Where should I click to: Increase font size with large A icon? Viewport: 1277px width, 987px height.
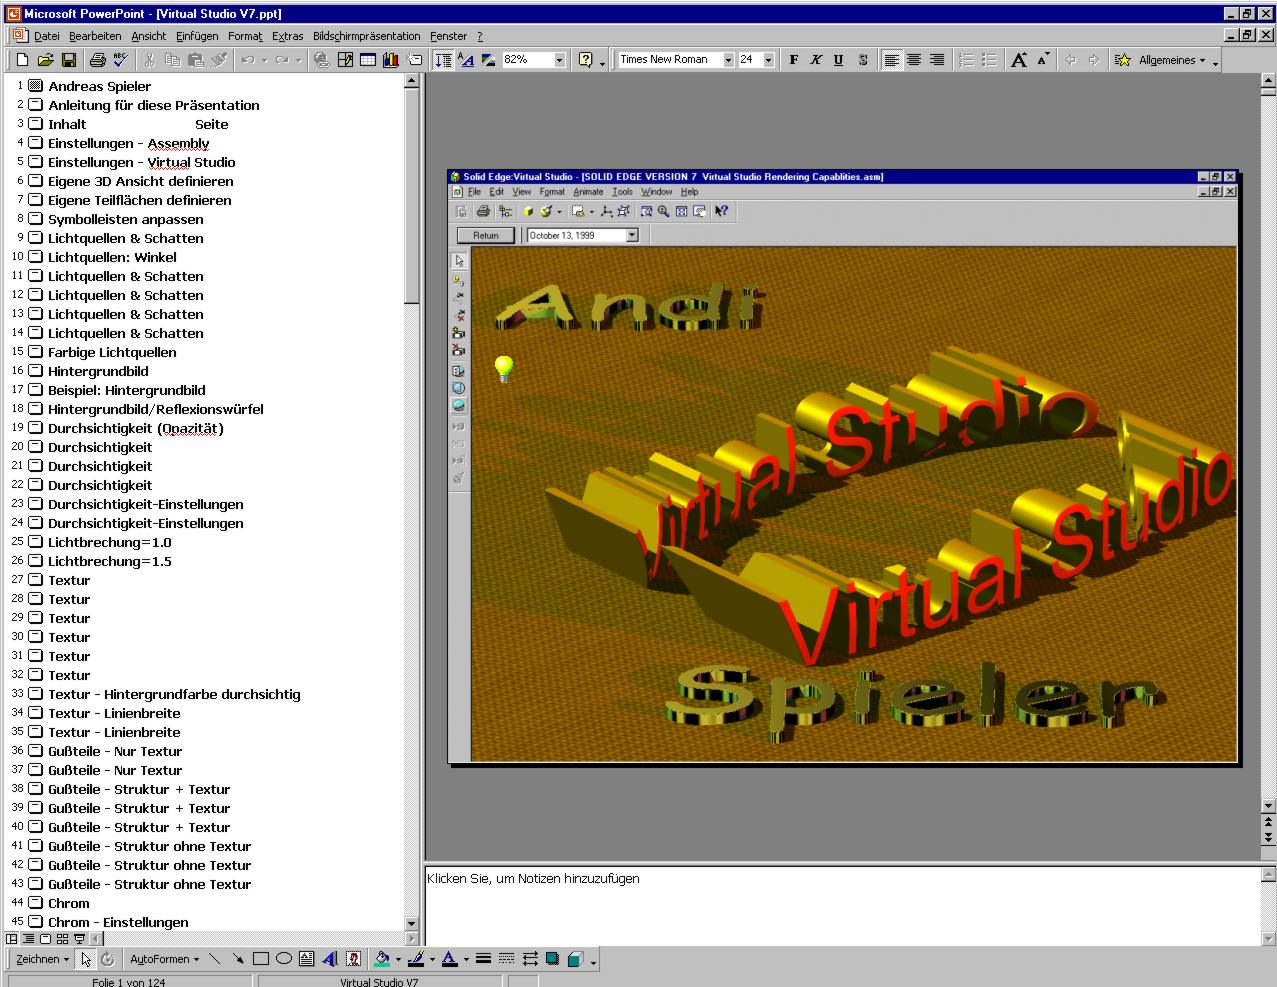pyautogui.click(x=1019, y=60)
